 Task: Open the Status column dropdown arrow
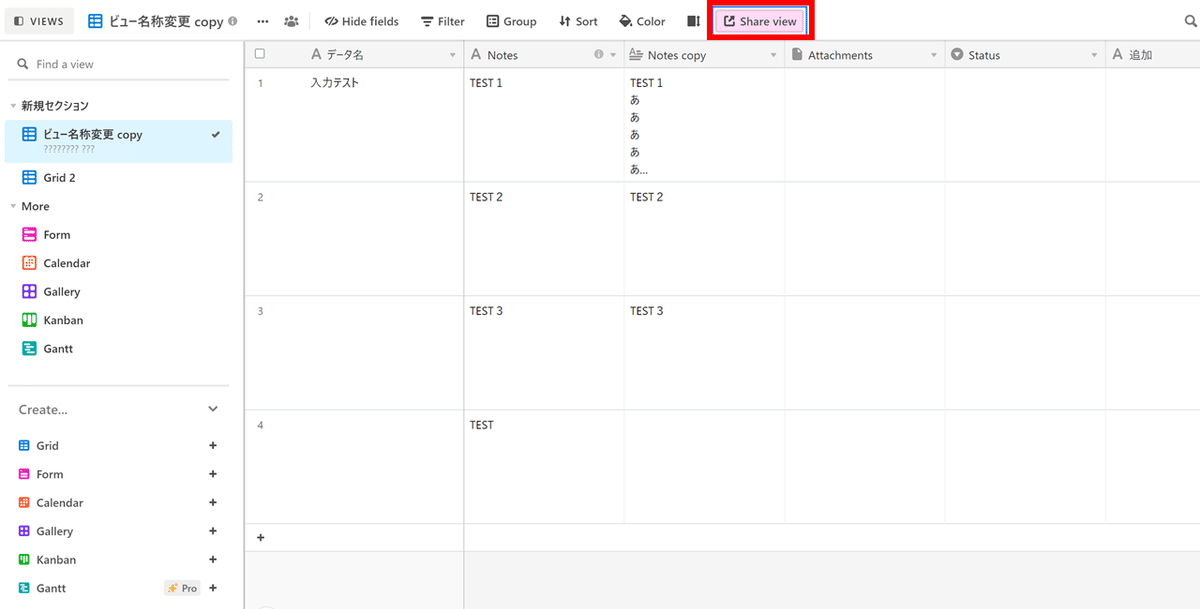1094,55
